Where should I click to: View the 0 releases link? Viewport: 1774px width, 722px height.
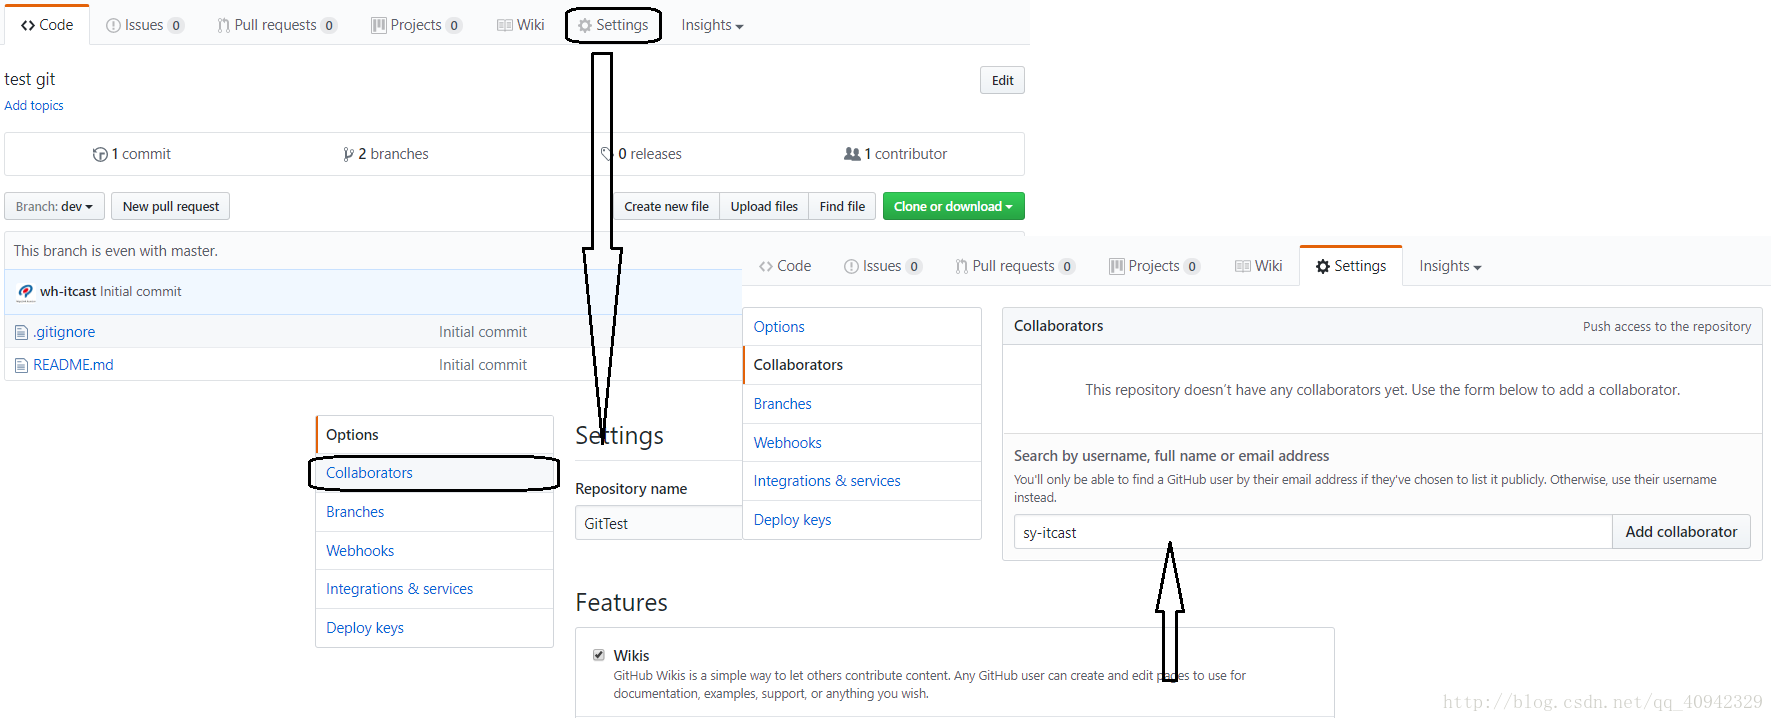[641, 154]
